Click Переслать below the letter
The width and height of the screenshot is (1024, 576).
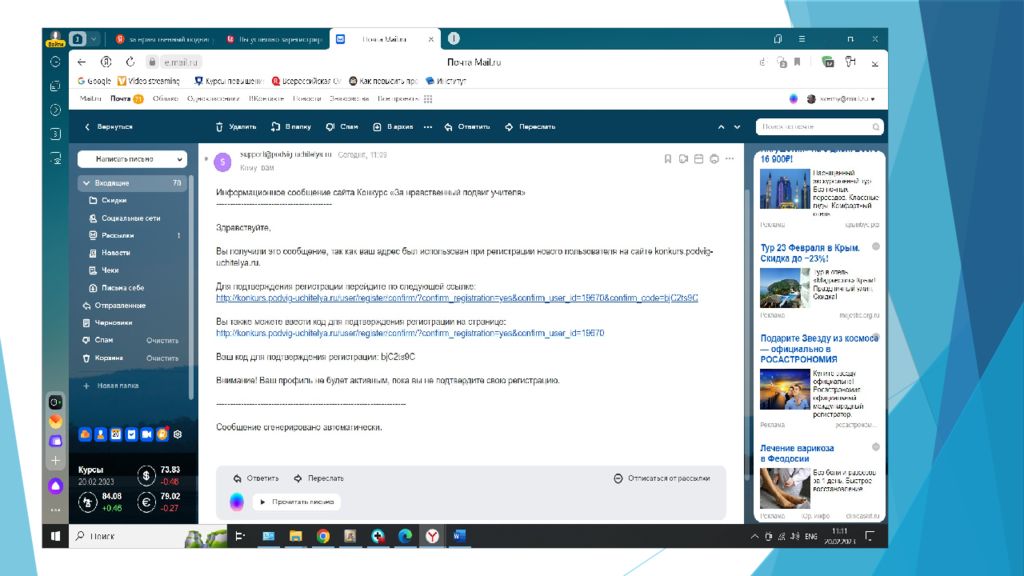tap(319, 479)
